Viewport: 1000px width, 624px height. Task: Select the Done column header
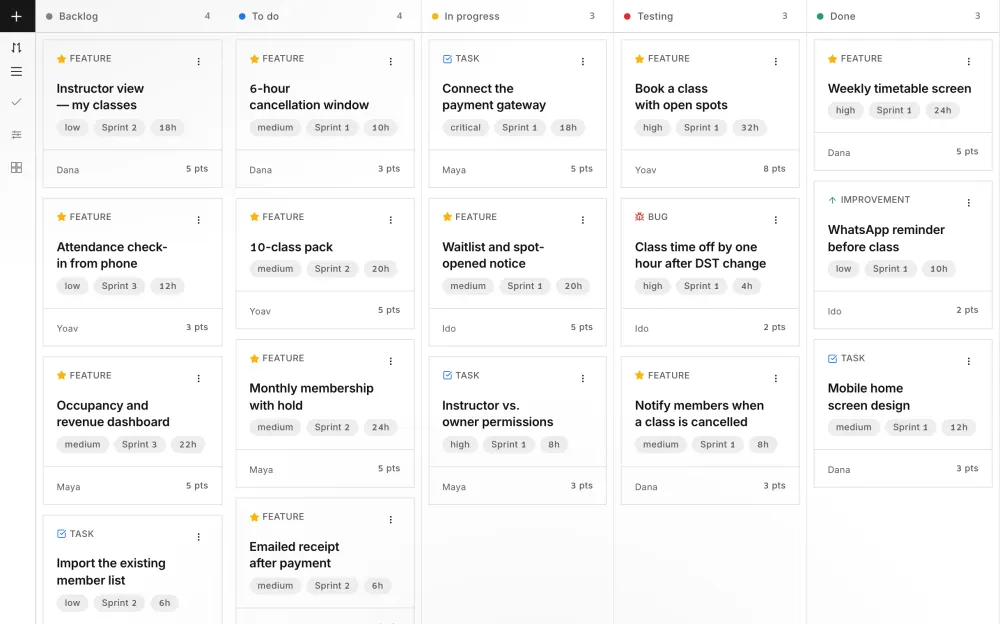pyautogui.click(x=842, y=16)
